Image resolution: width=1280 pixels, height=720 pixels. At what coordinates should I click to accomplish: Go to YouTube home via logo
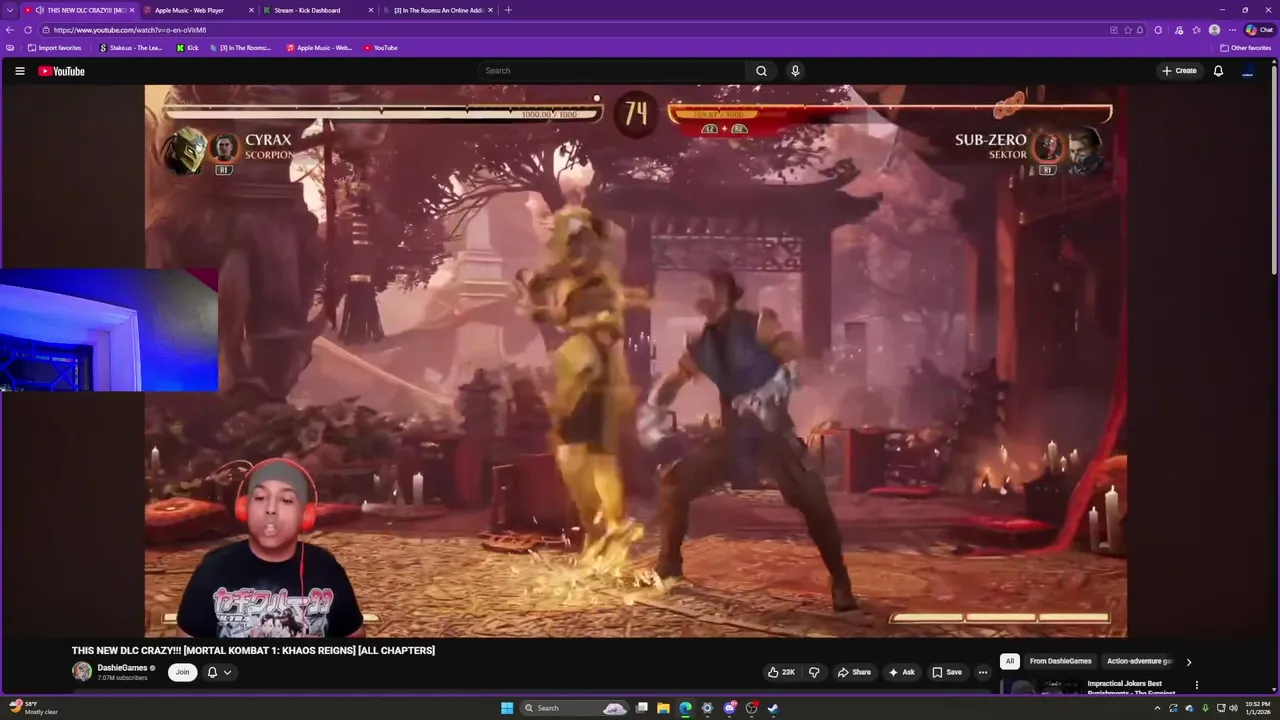tap(61, 71)
